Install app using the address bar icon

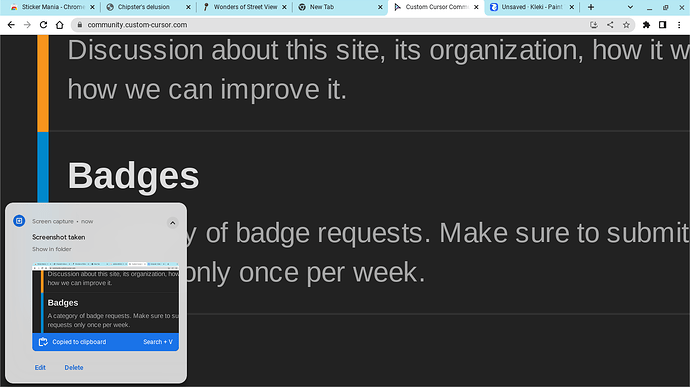point(594,25)
